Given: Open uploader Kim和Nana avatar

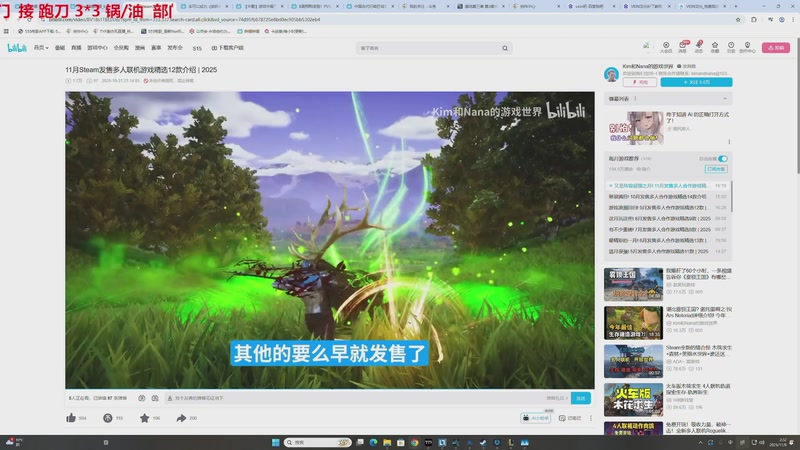Looking at the screenshot, I should 611,74.
